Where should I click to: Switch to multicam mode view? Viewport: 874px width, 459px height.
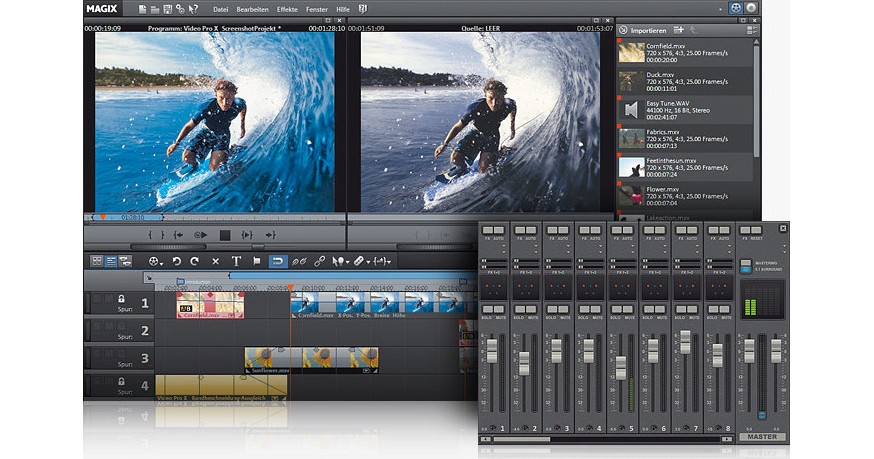click(x=125, y=261)
